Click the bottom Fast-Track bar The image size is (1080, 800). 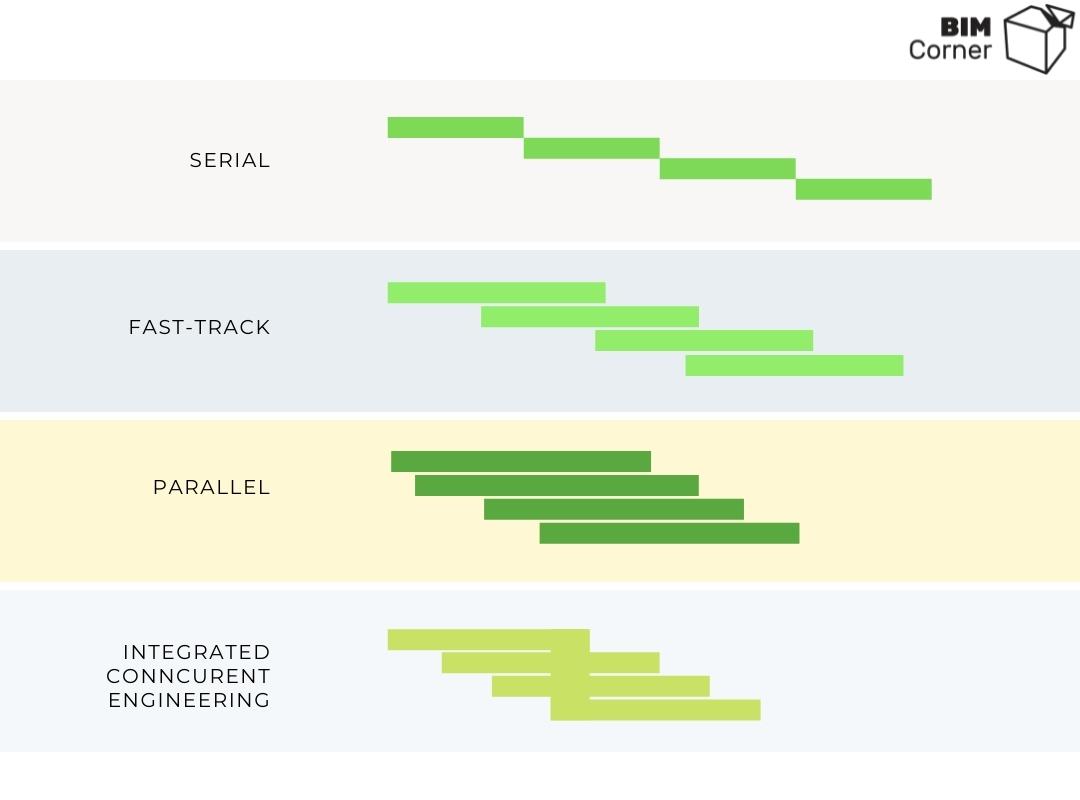[794, 365]
